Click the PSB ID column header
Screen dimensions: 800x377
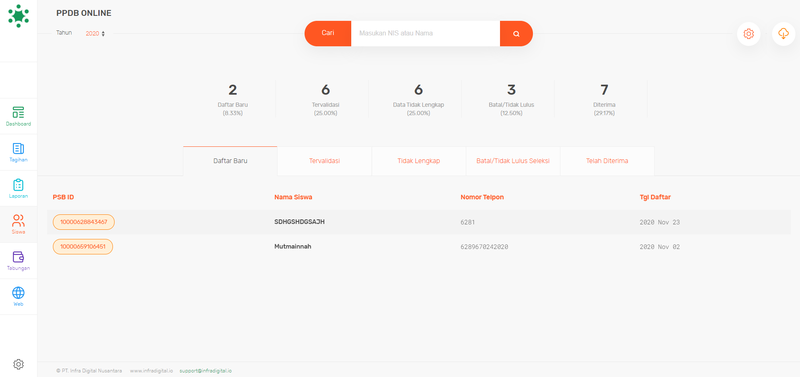point(63,197)
